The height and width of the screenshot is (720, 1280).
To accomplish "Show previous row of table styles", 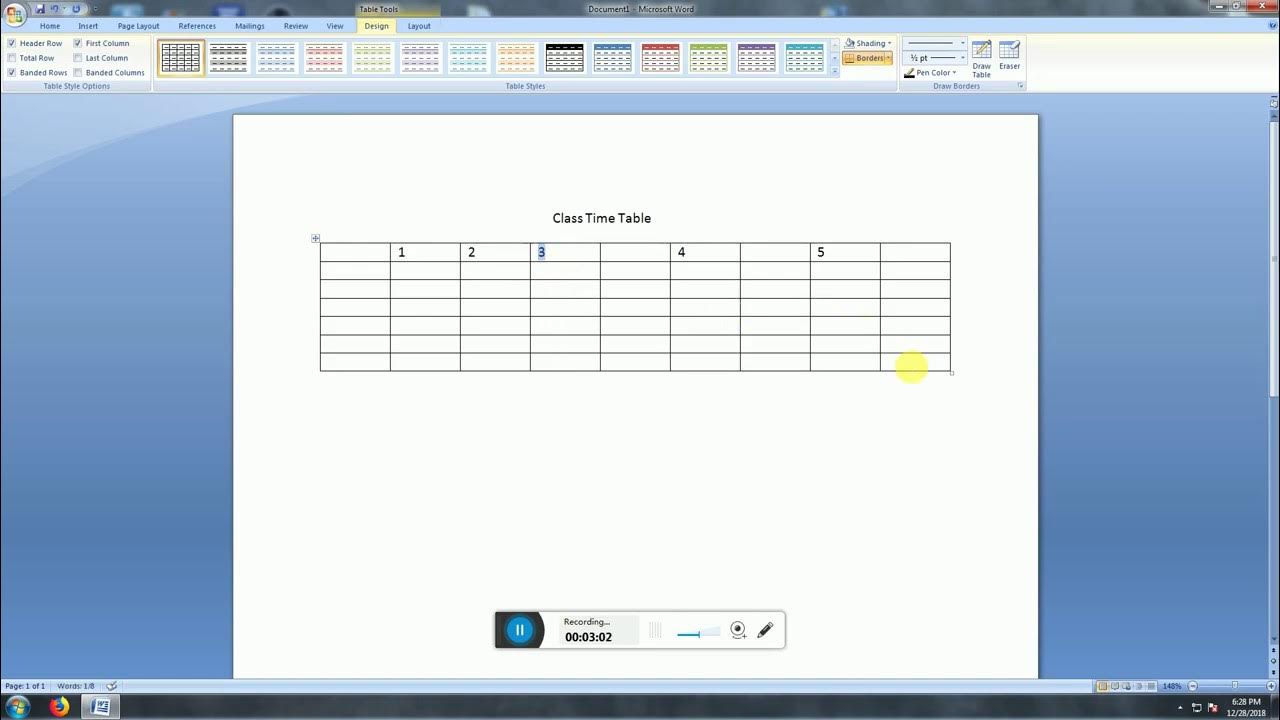I will coord(835,45).
